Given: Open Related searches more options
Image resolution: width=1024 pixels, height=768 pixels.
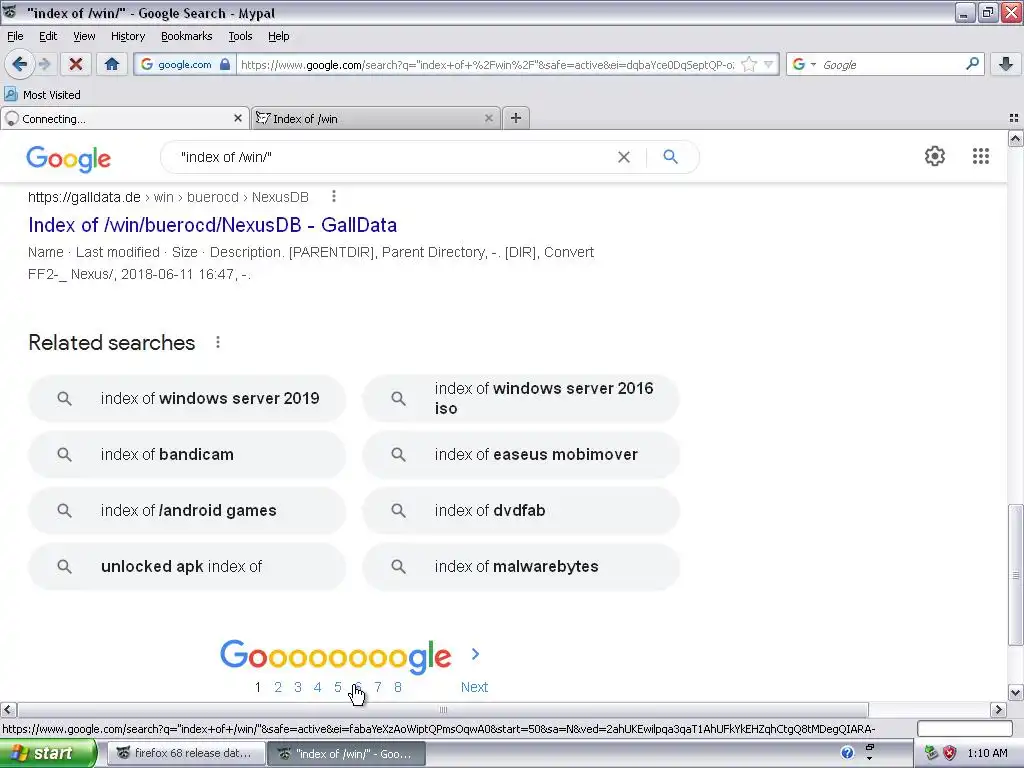Looking at the screenshot, I should [x=217, y=342].
